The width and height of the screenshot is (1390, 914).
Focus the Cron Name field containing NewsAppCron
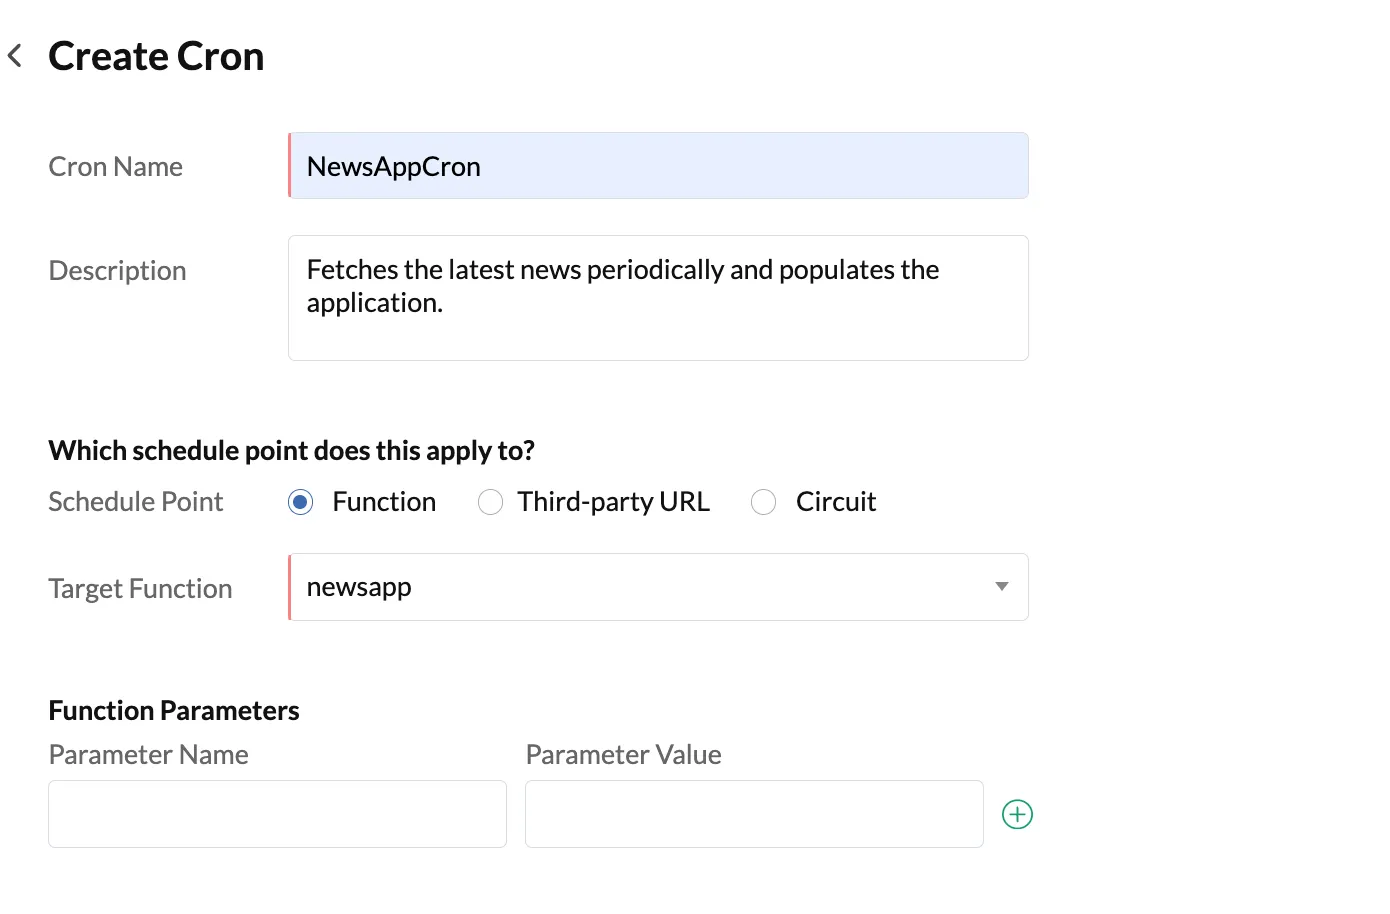(x=658, y=165)
